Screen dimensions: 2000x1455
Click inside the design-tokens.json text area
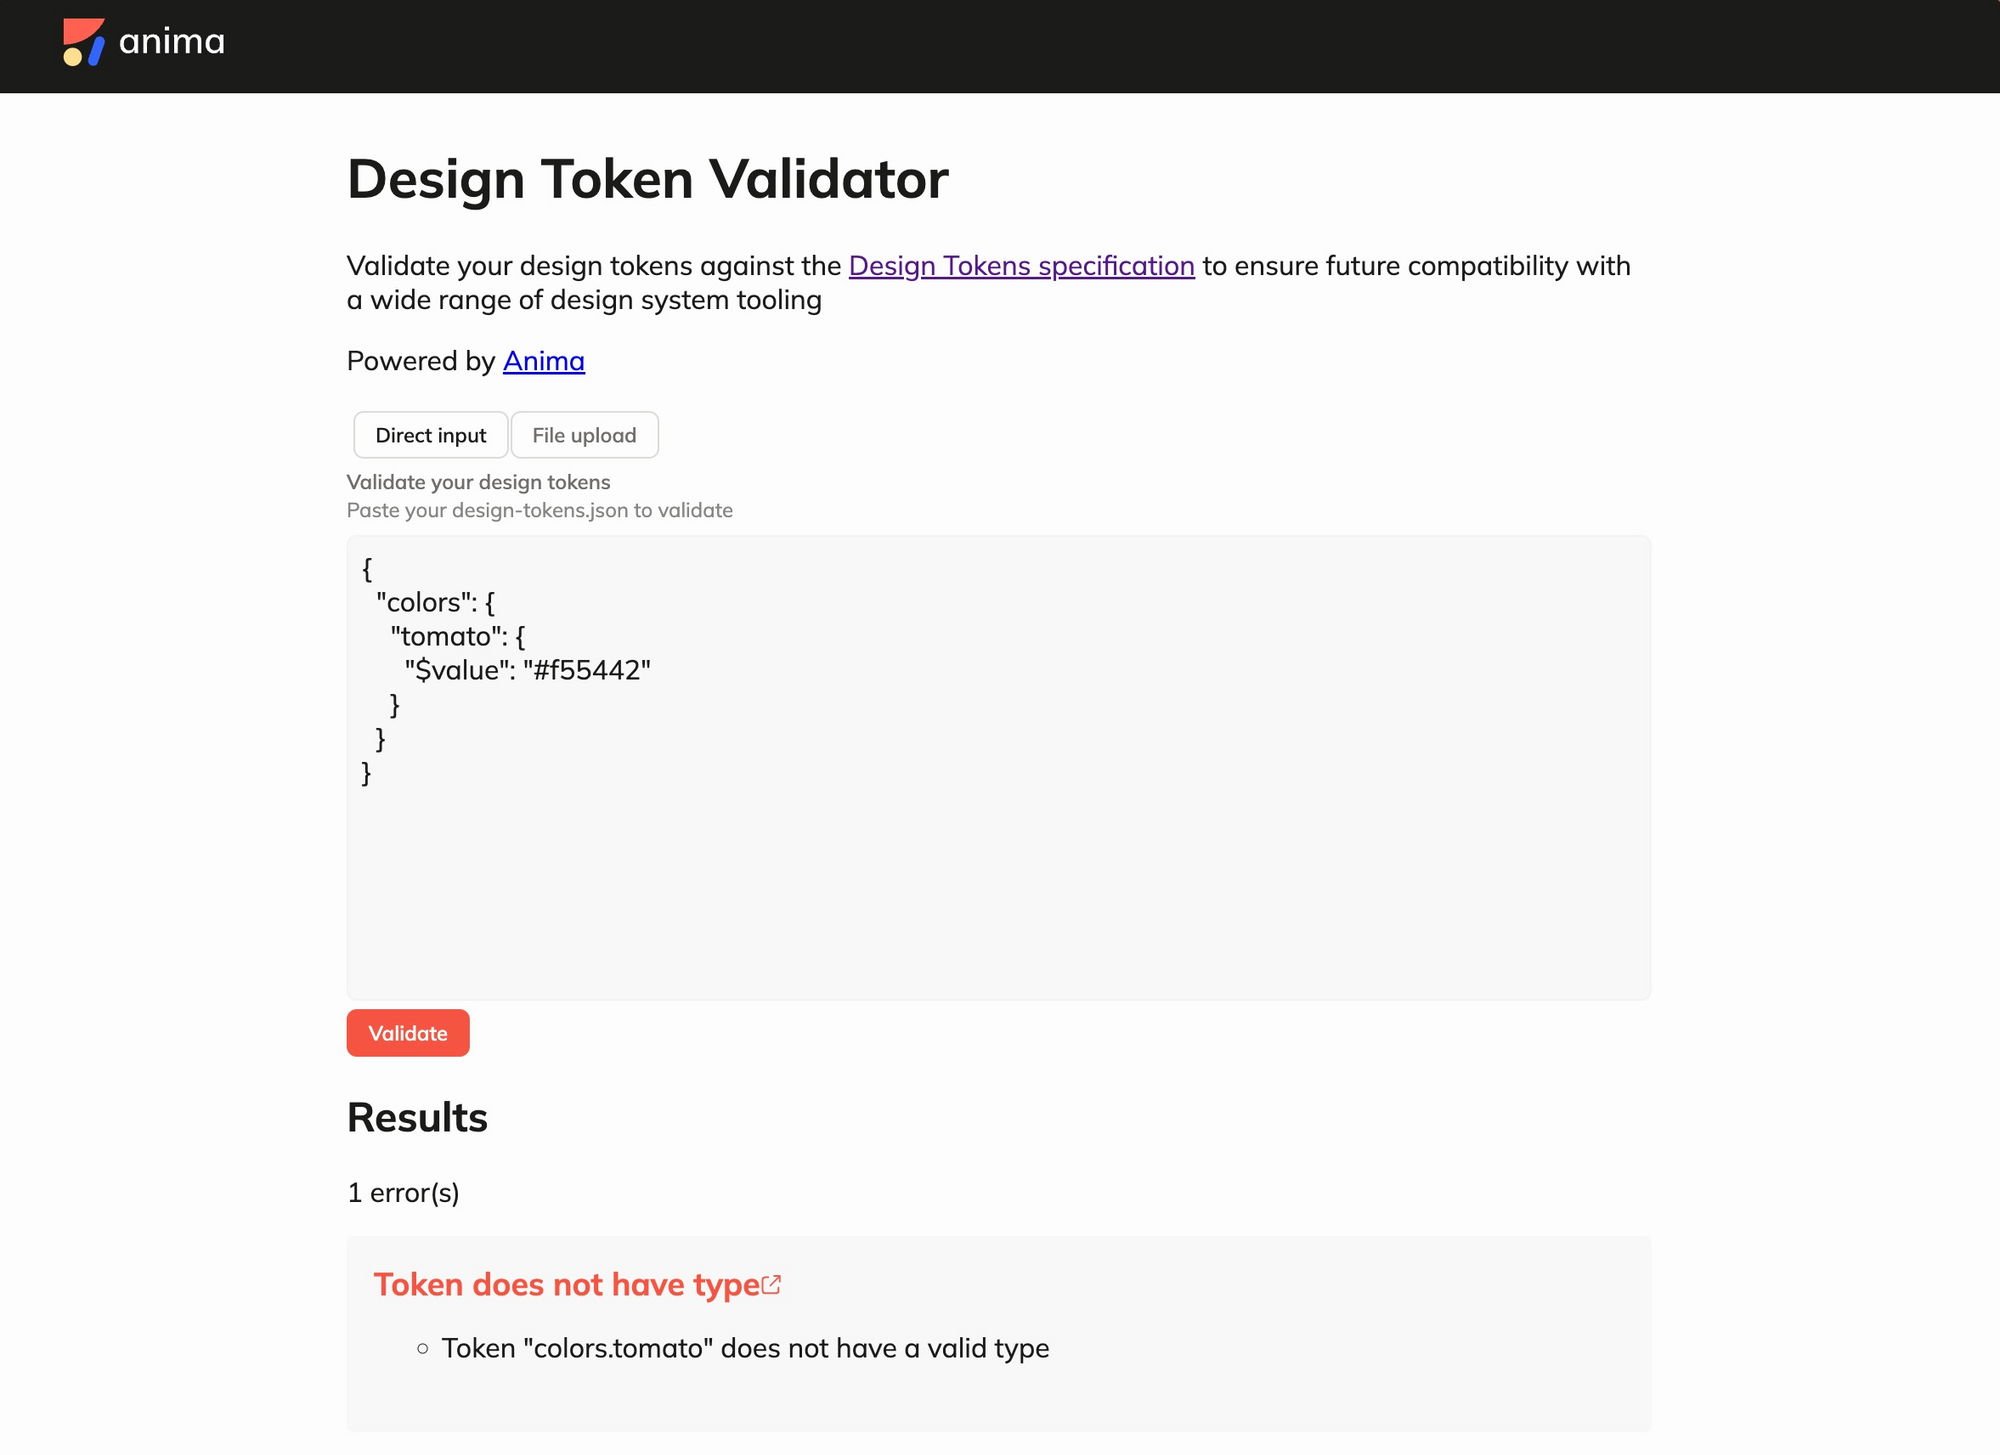coord(1000,870)
